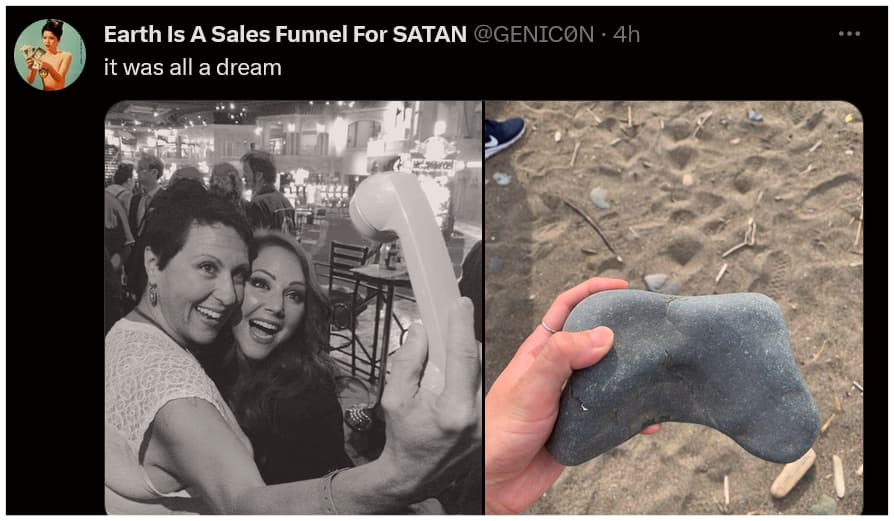Click the poster's round profile avatar
894x521 pixels.
click(50, 55)
